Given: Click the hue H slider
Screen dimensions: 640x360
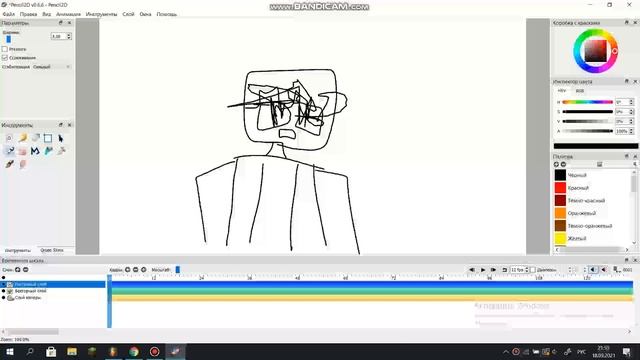Looking at the screenshot, I should tap(587, 102).
